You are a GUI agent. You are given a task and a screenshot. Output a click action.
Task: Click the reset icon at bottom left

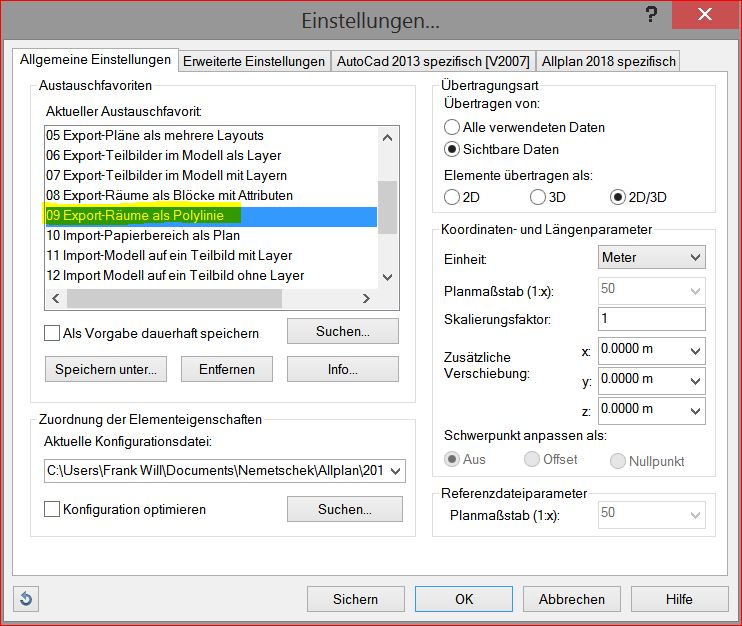pyautogui.click(x=26, y=599)
